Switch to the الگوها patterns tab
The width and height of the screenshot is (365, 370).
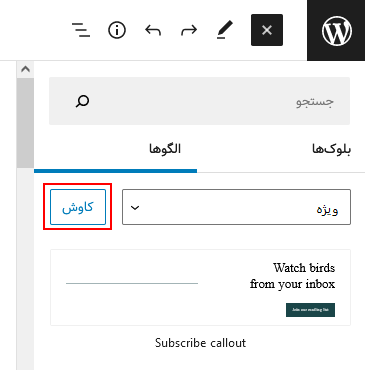click(165, 149)
